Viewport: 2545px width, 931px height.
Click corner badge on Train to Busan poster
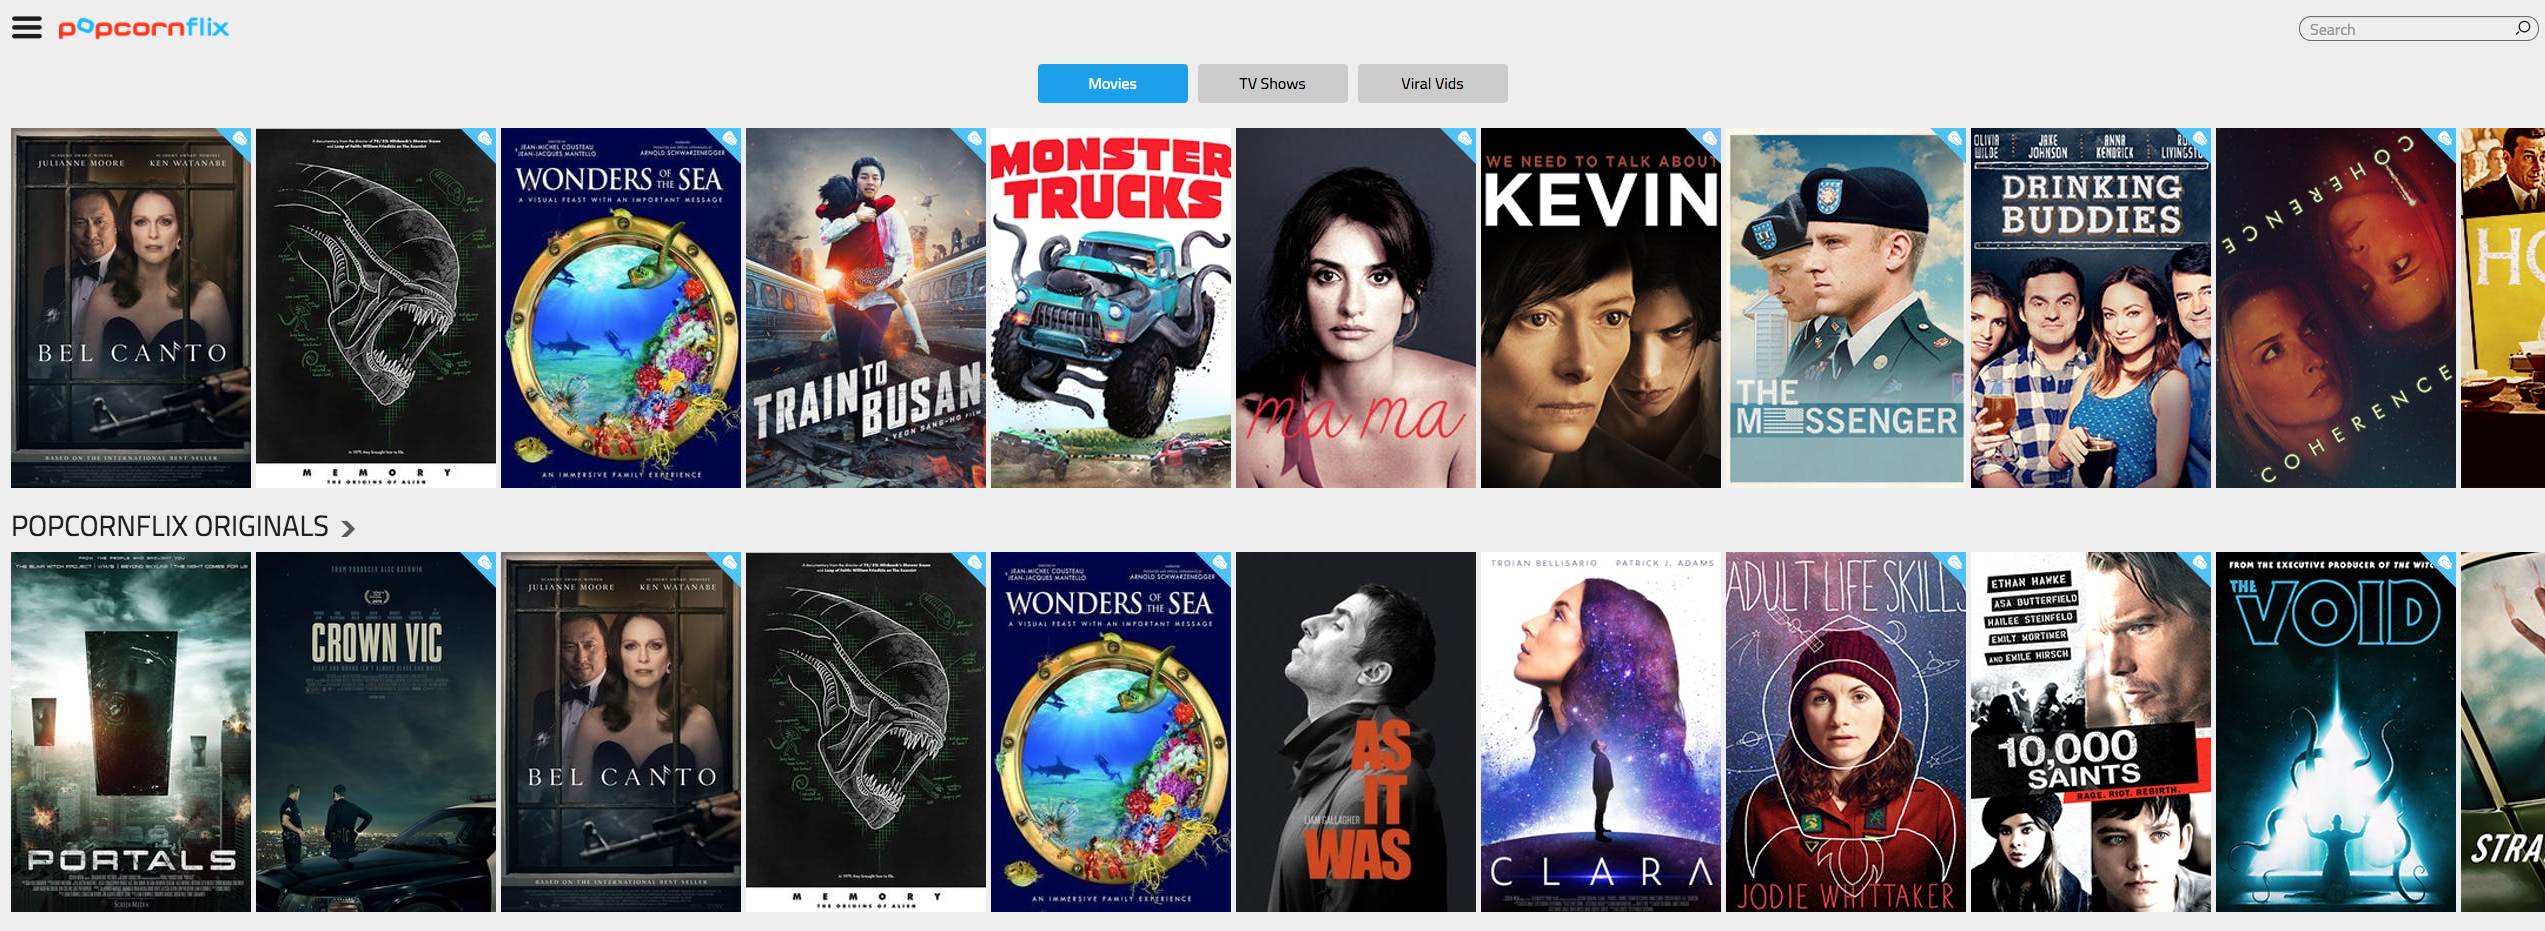(x=973, y=140)
